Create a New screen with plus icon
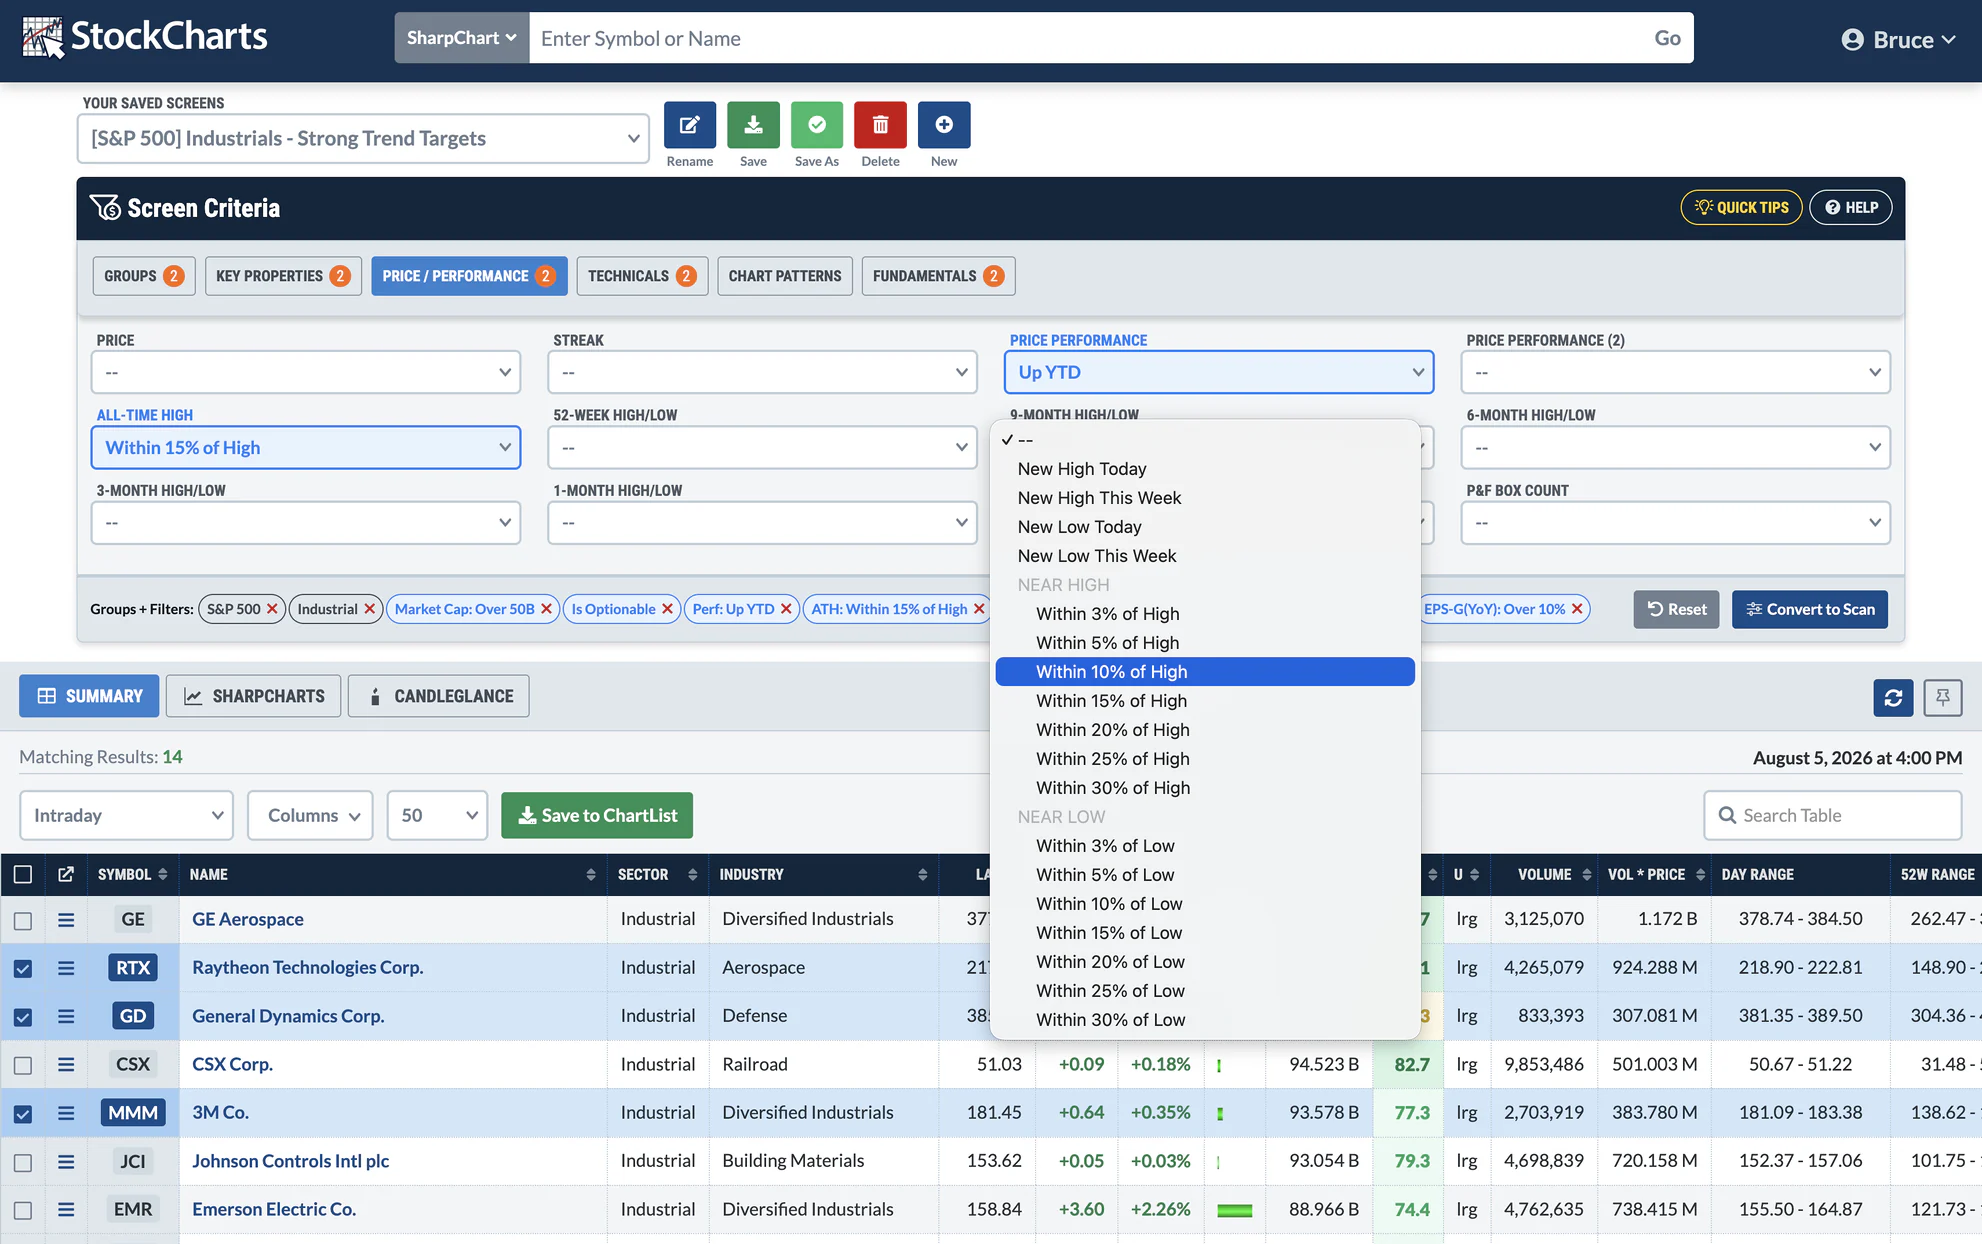The width and height of the screenshot is (1982, 1244). [x=944, y=125]
